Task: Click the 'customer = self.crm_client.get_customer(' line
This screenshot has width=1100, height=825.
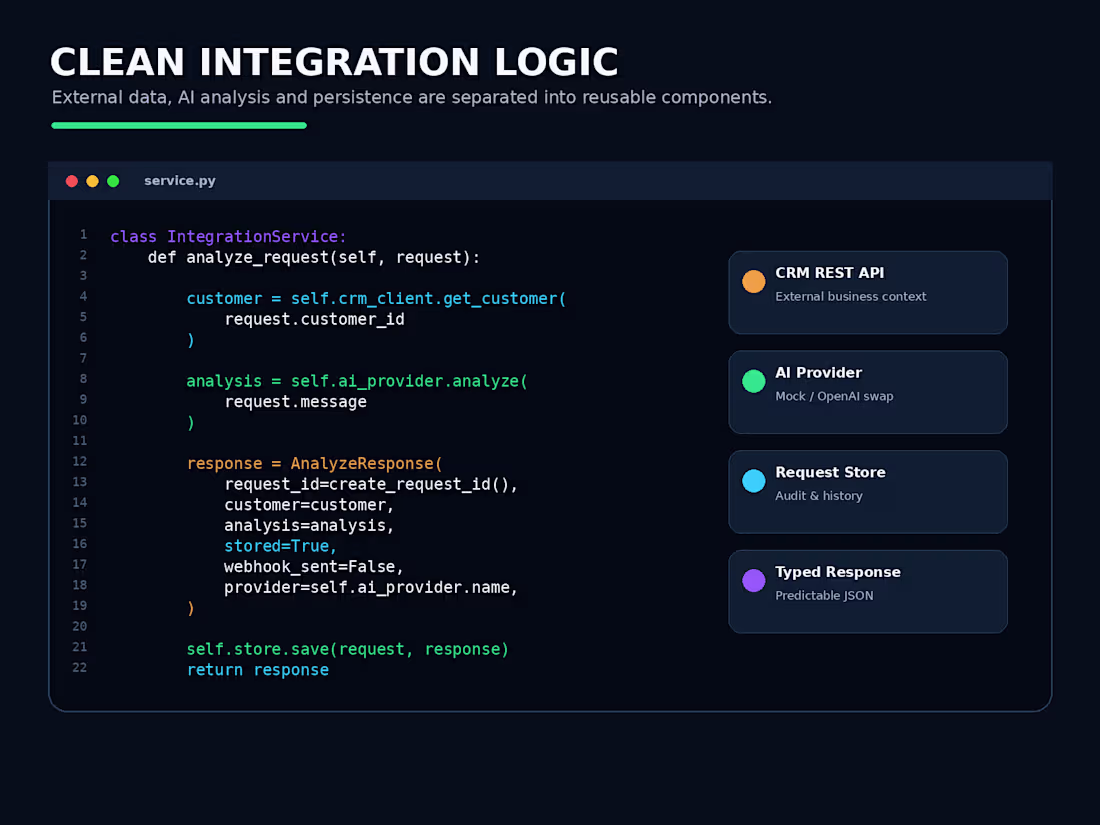Action: [x=376, y=299]
